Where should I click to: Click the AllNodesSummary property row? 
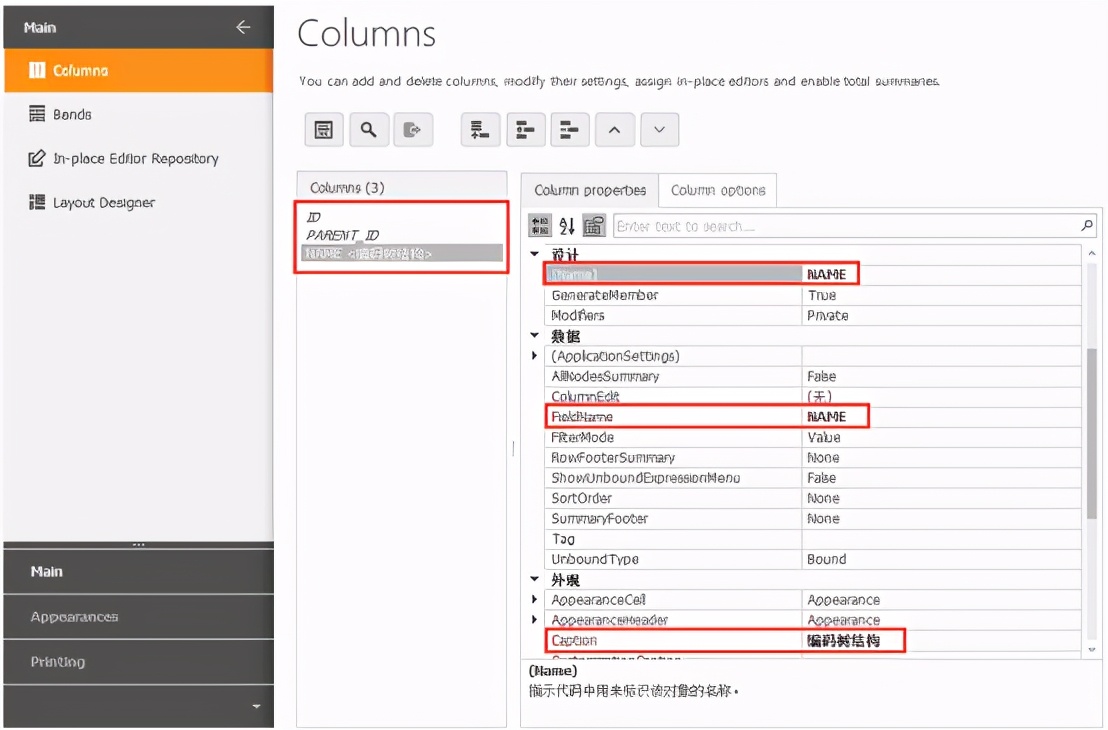point(813,376)
